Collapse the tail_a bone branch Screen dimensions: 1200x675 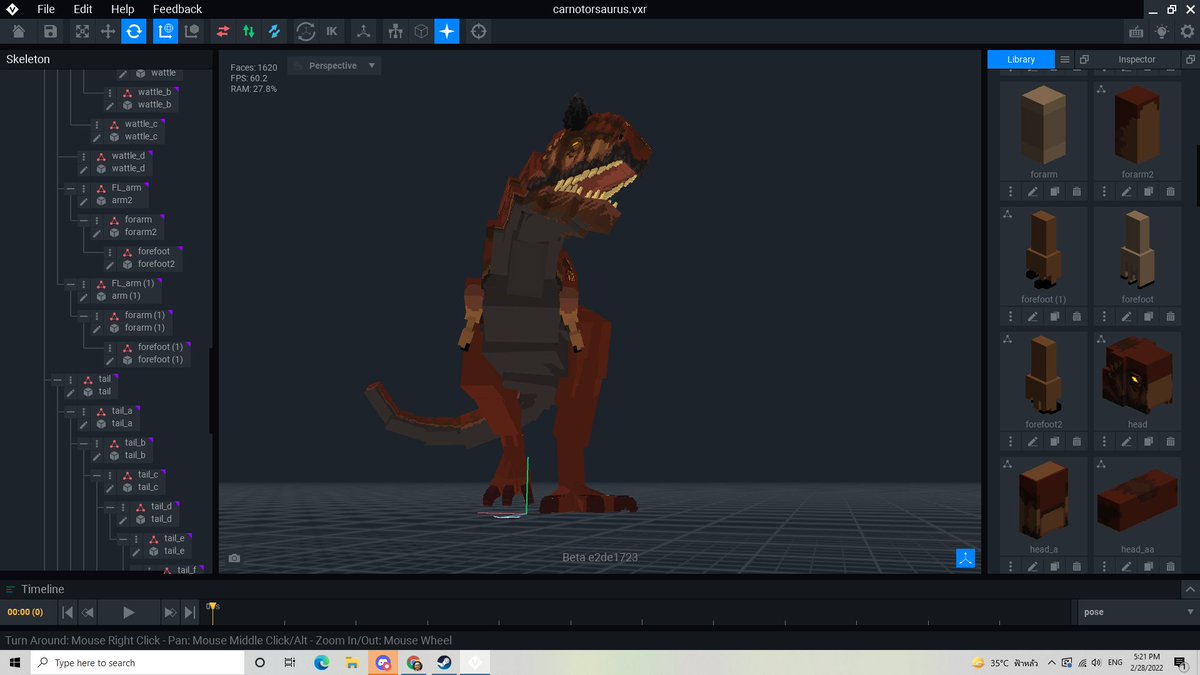[70, 411]
